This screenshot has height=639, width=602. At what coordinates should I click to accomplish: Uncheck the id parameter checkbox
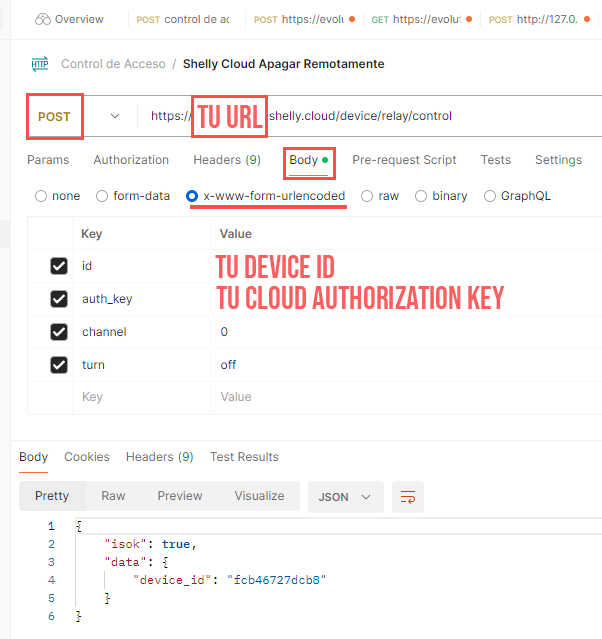pyautogui.click(x=59, y=266)
